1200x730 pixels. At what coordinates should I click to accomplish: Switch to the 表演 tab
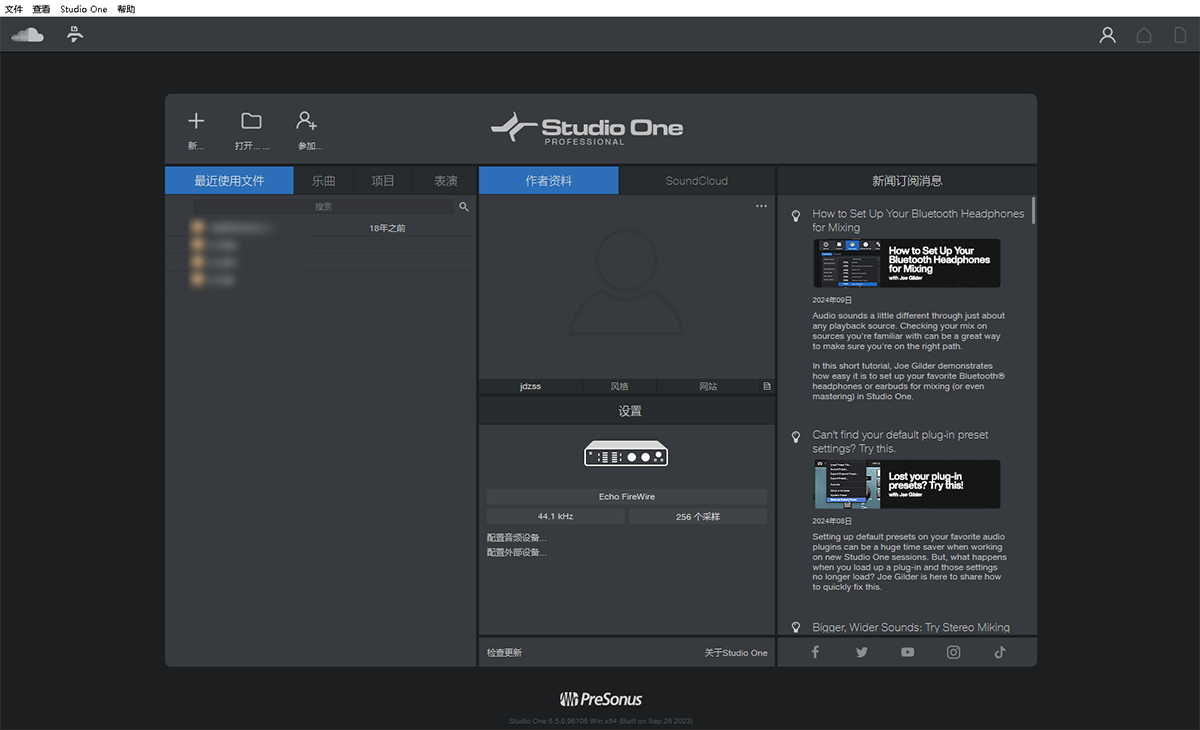click(x=445, y=181)
